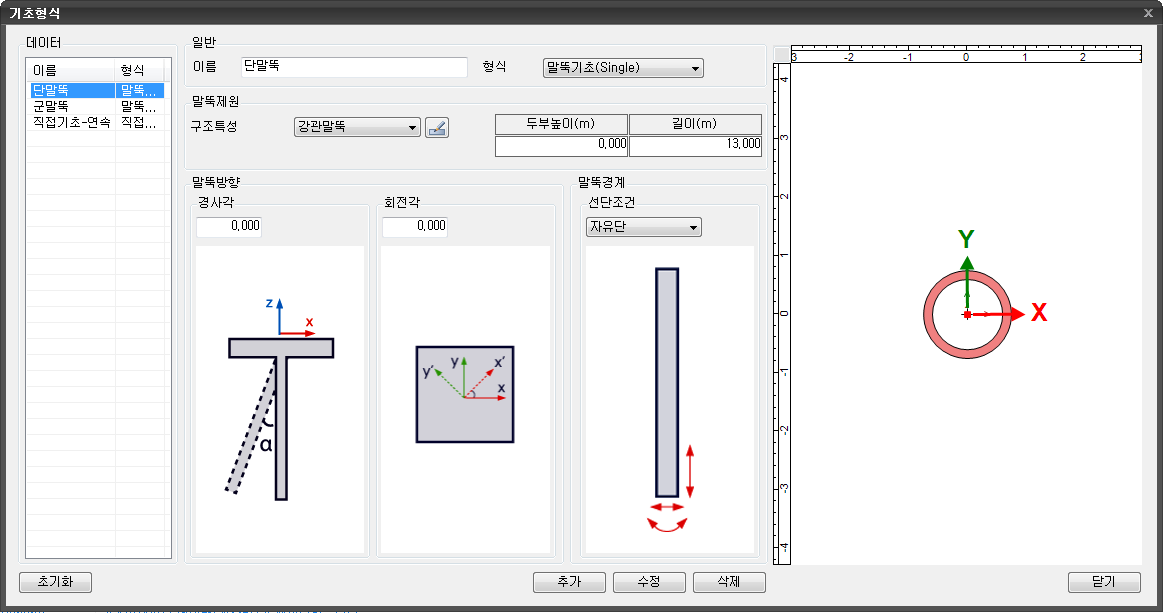Click the 이름 name input field
The width and height of the screenshot is (1163, 613).
pyautogui.click(x=355, y=68)
